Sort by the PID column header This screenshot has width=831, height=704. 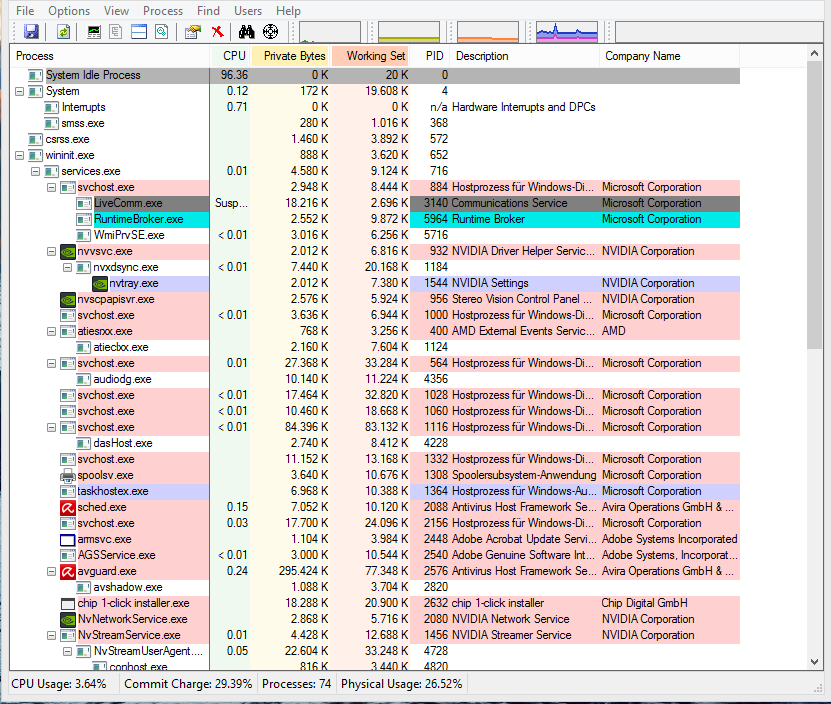click(x=430, y=56)
